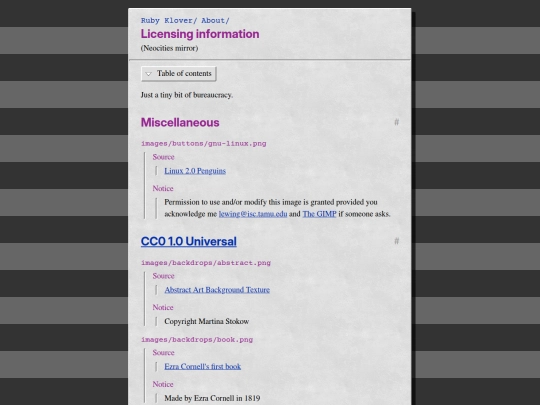The image size is (540, 405).
Task: Open Ezra Cornell's first book link
Action: click(x=202, y=366)
